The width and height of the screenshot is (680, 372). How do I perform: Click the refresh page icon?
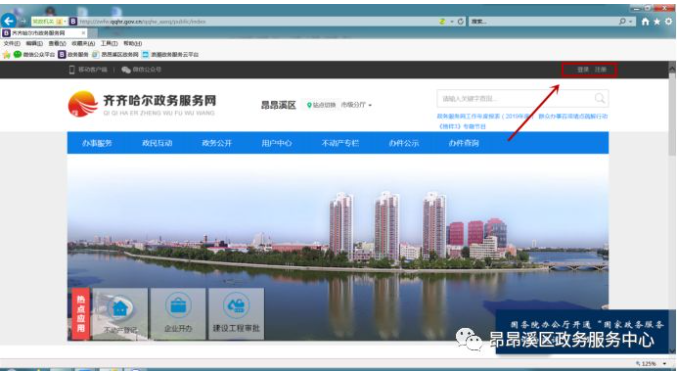pyautogui.click(x=461, y=21)
